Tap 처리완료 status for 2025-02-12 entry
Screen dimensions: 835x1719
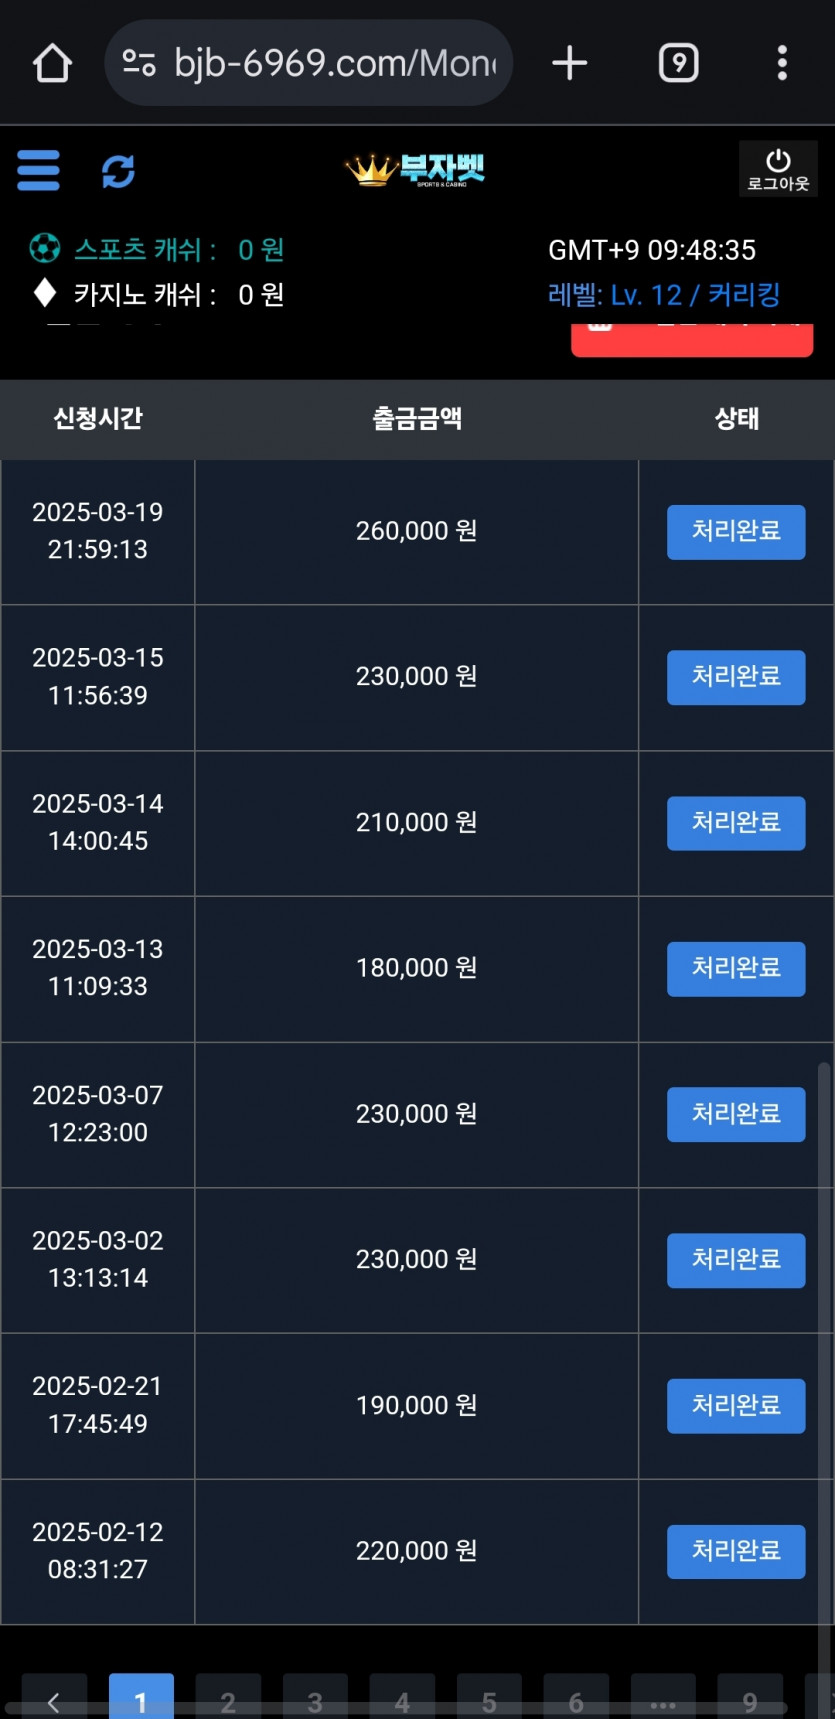pyautogui.click(x=736, y=1552)
